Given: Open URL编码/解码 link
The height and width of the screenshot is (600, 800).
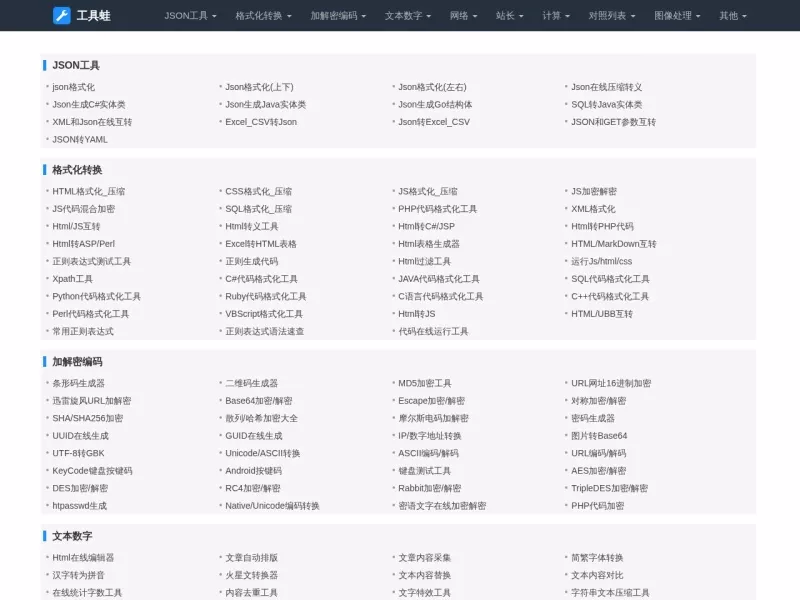Looking at the screenshot, I should coord(598,453).
